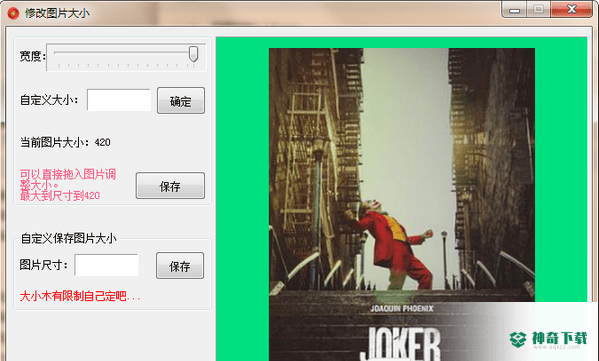599x361 pixels.
Task: Click the green canvas left of the poster
Action: (x=243, y=199)
